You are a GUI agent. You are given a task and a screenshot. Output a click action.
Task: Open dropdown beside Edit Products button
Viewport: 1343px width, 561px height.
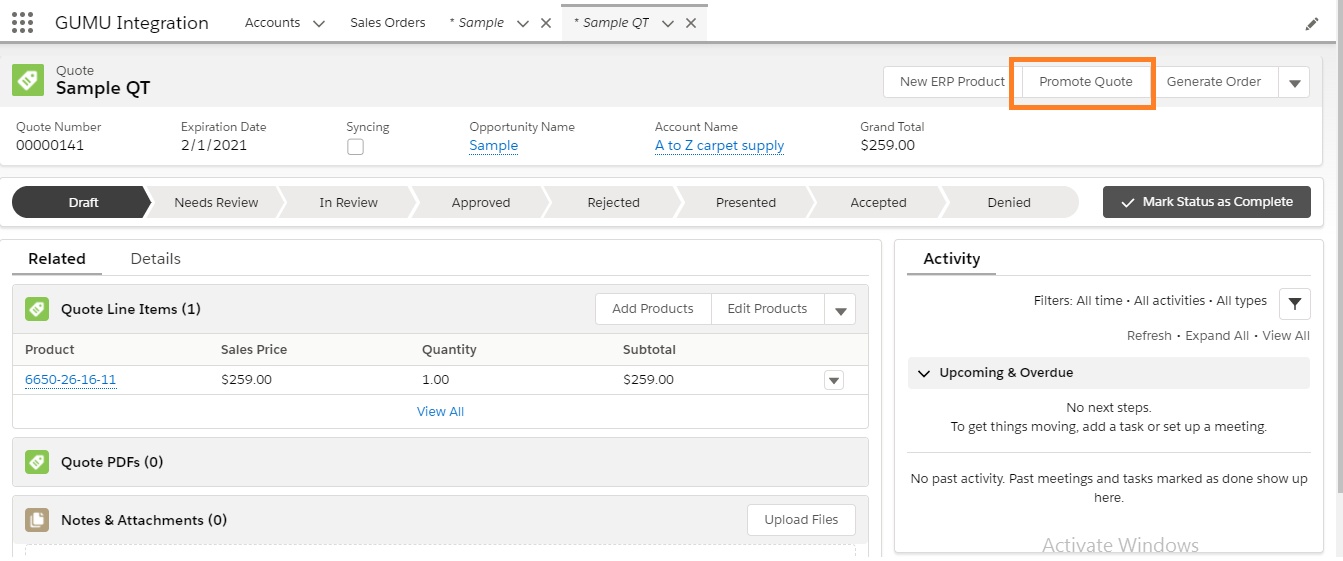(840, 310)
